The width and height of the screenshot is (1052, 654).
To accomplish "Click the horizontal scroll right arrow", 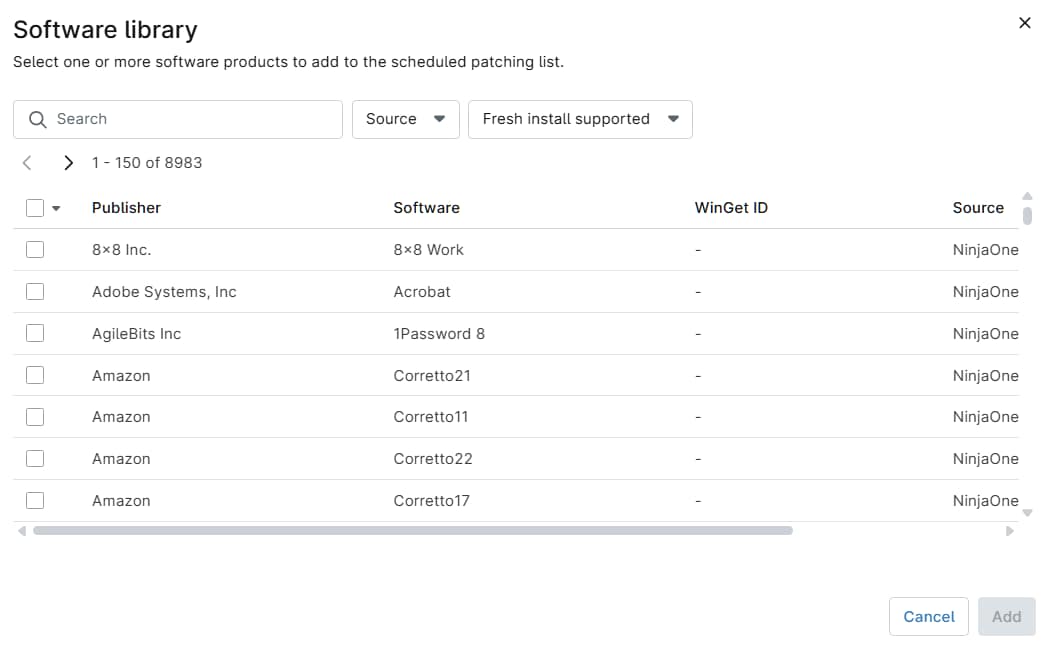I will tap(1010, 531).
